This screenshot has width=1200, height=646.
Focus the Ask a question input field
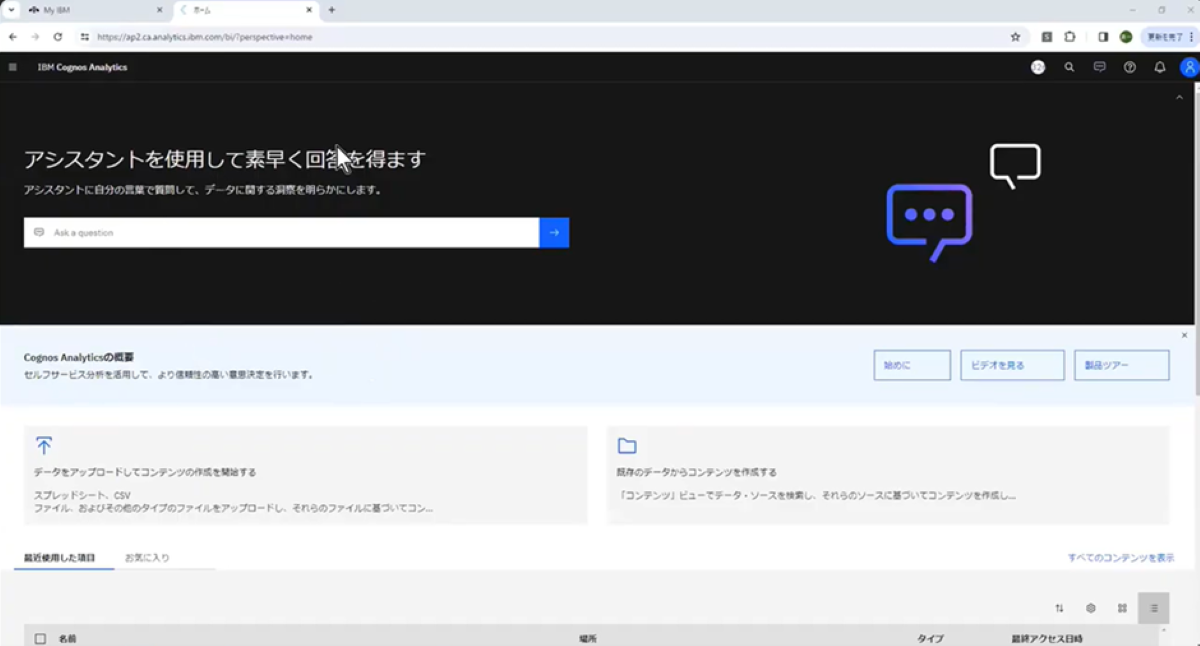(x=282, y=232)
